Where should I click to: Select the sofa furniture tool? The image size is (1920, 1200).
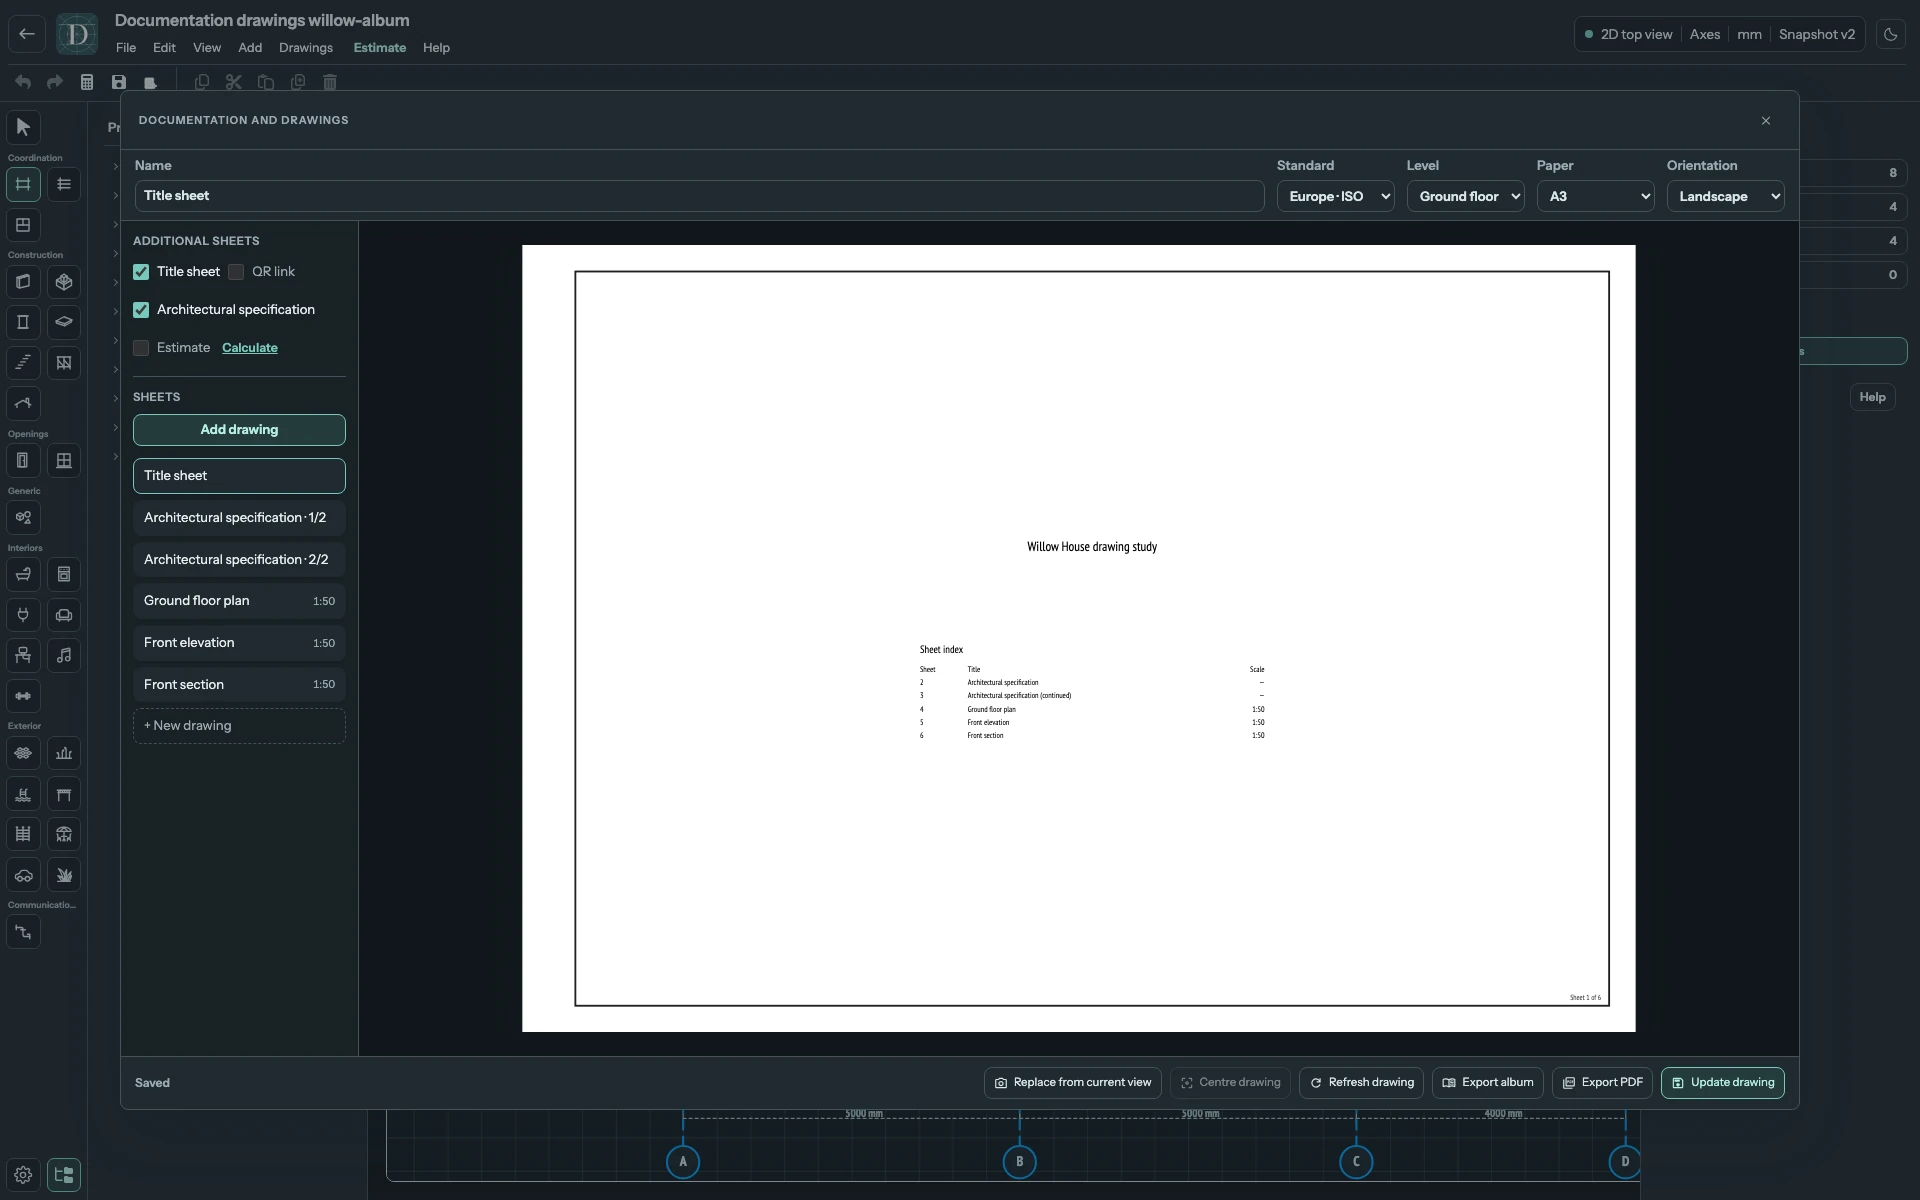coord(64,615)
